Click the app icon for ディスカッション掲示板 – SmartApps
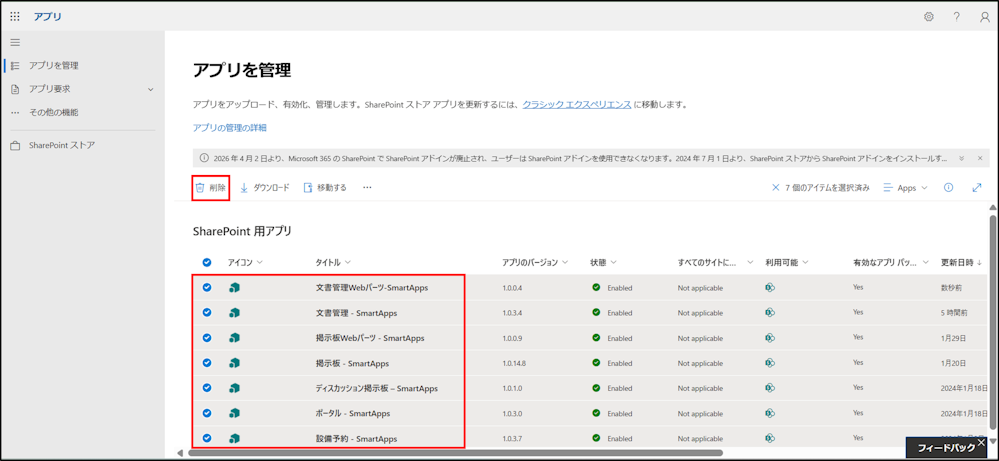Viewport: 999px width, 461px height. click(234, 388)
